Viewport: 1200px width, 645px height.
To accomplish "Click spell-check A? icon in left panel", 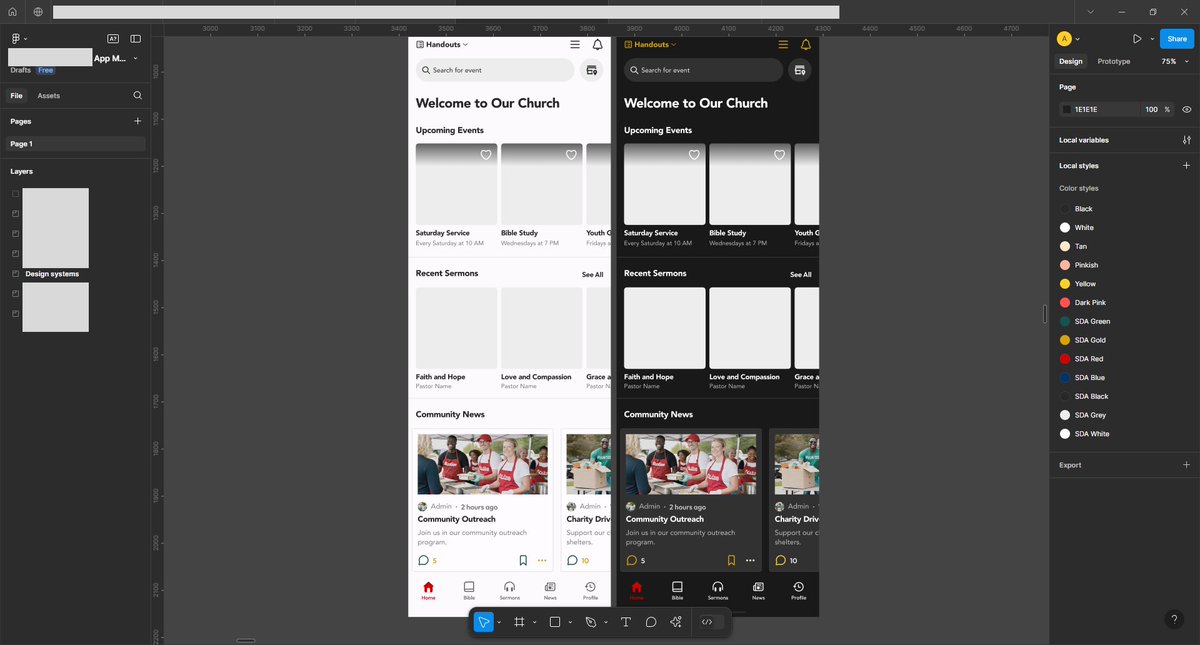I will click(113, 39).
